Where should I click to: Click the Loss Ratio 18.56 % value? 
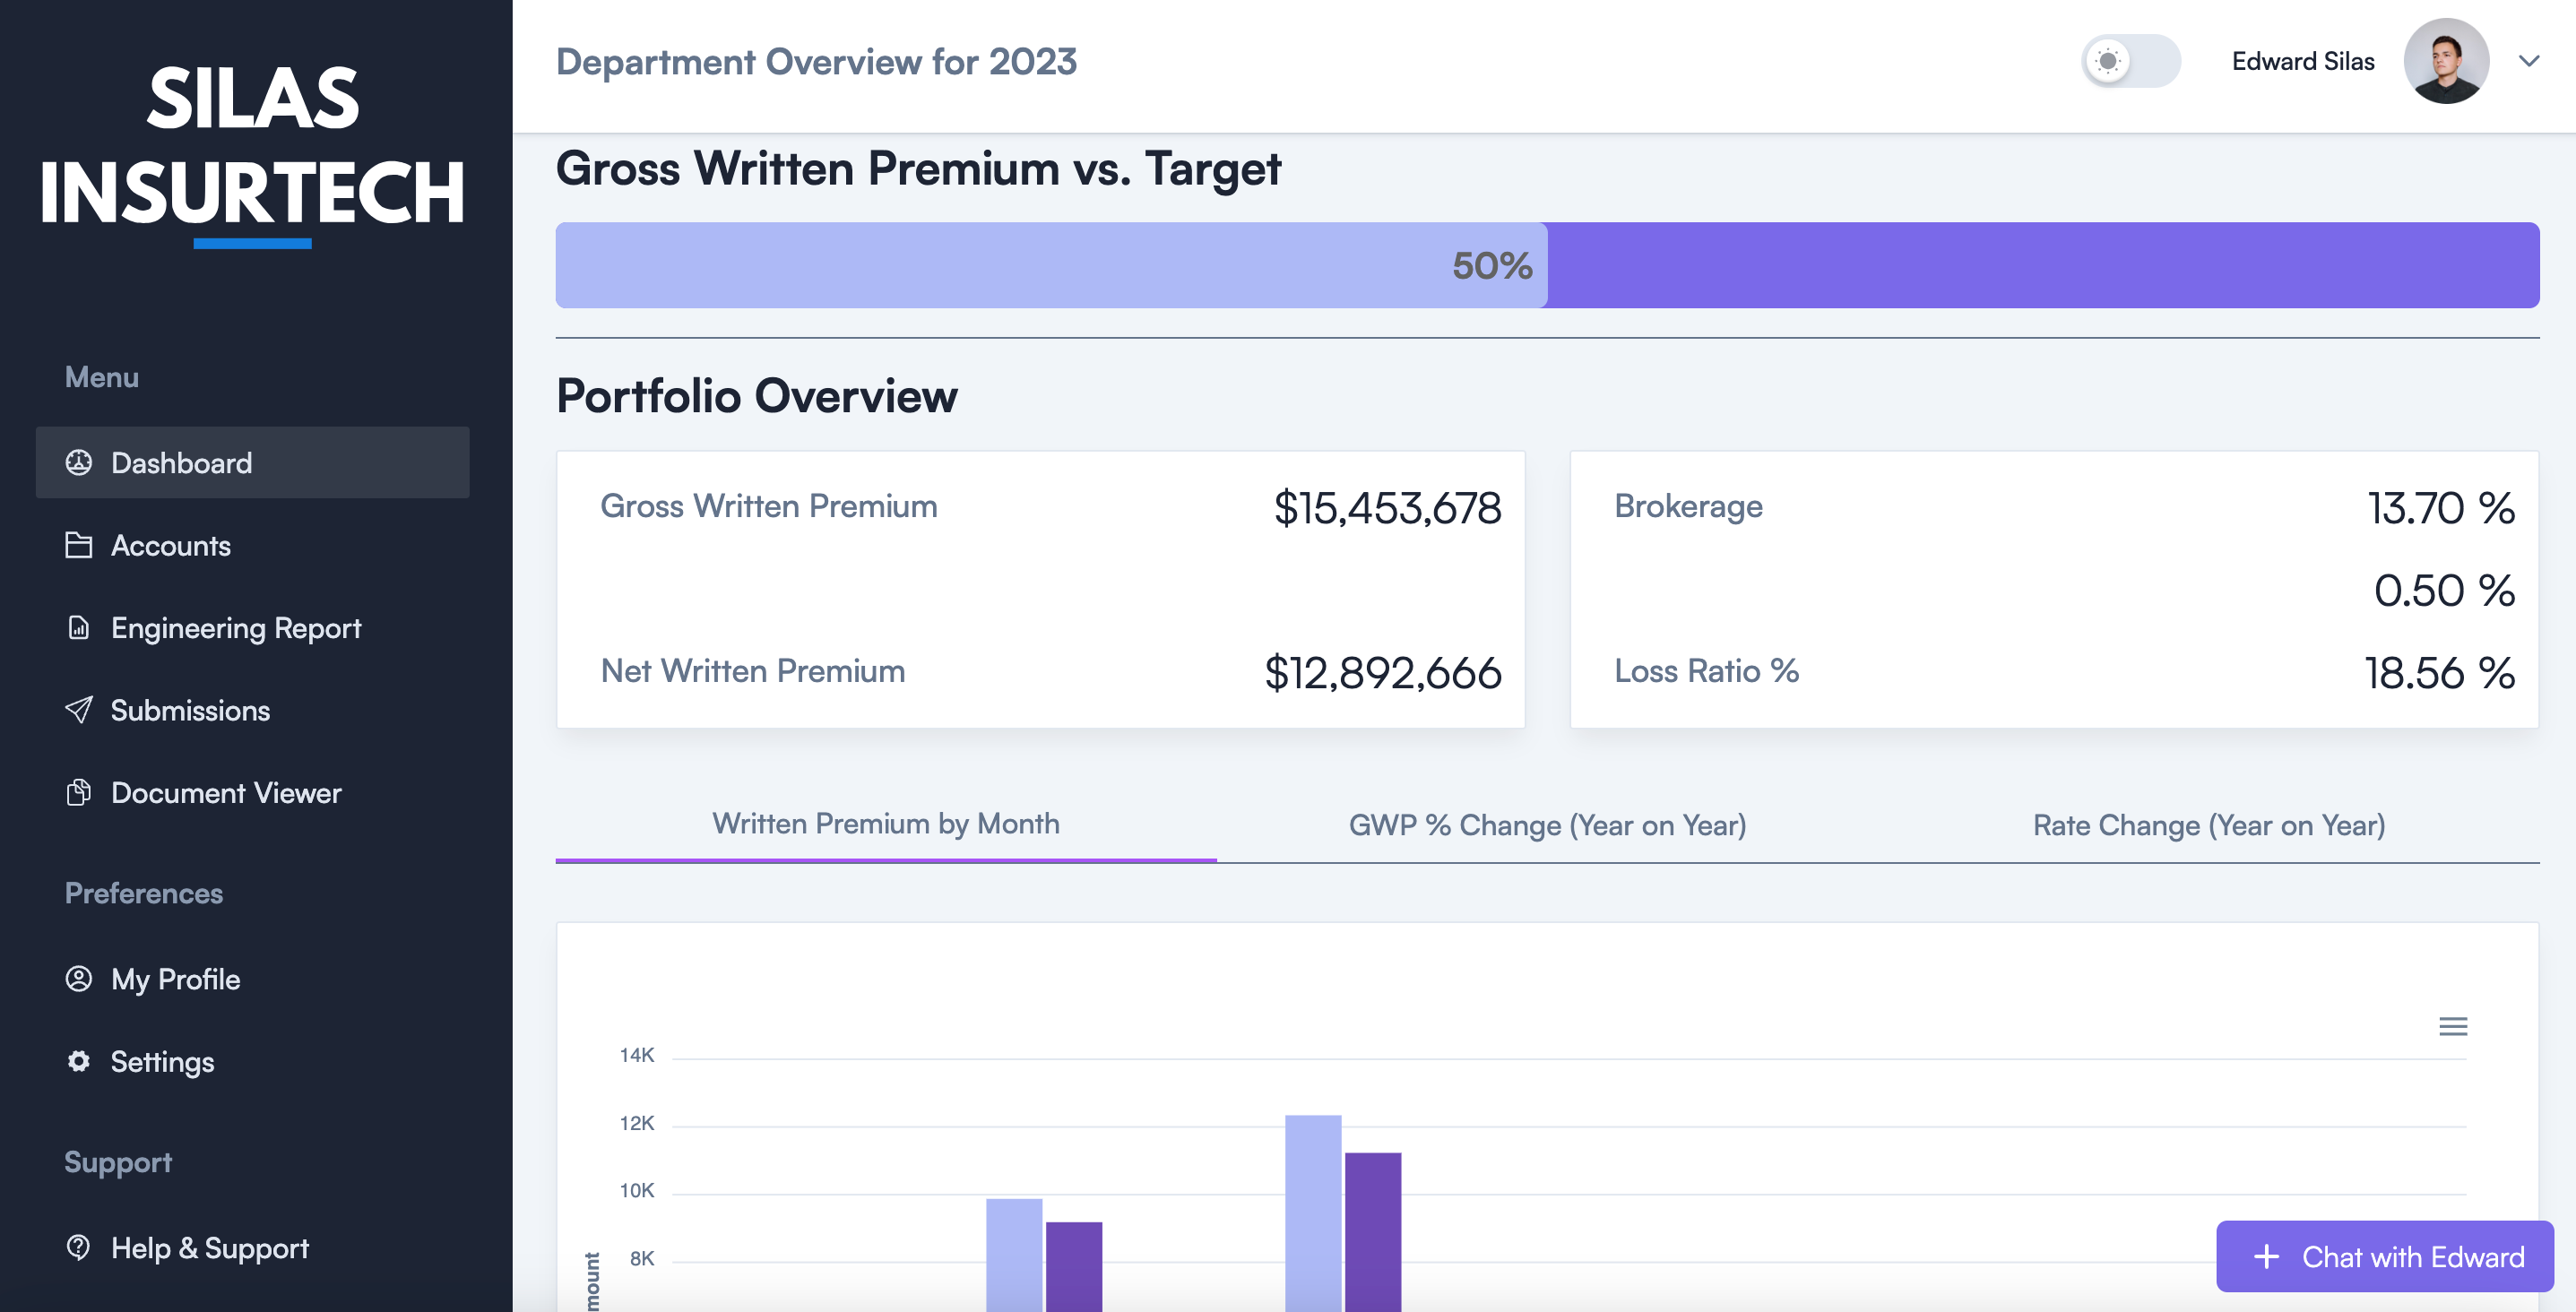click(2440, 672)
